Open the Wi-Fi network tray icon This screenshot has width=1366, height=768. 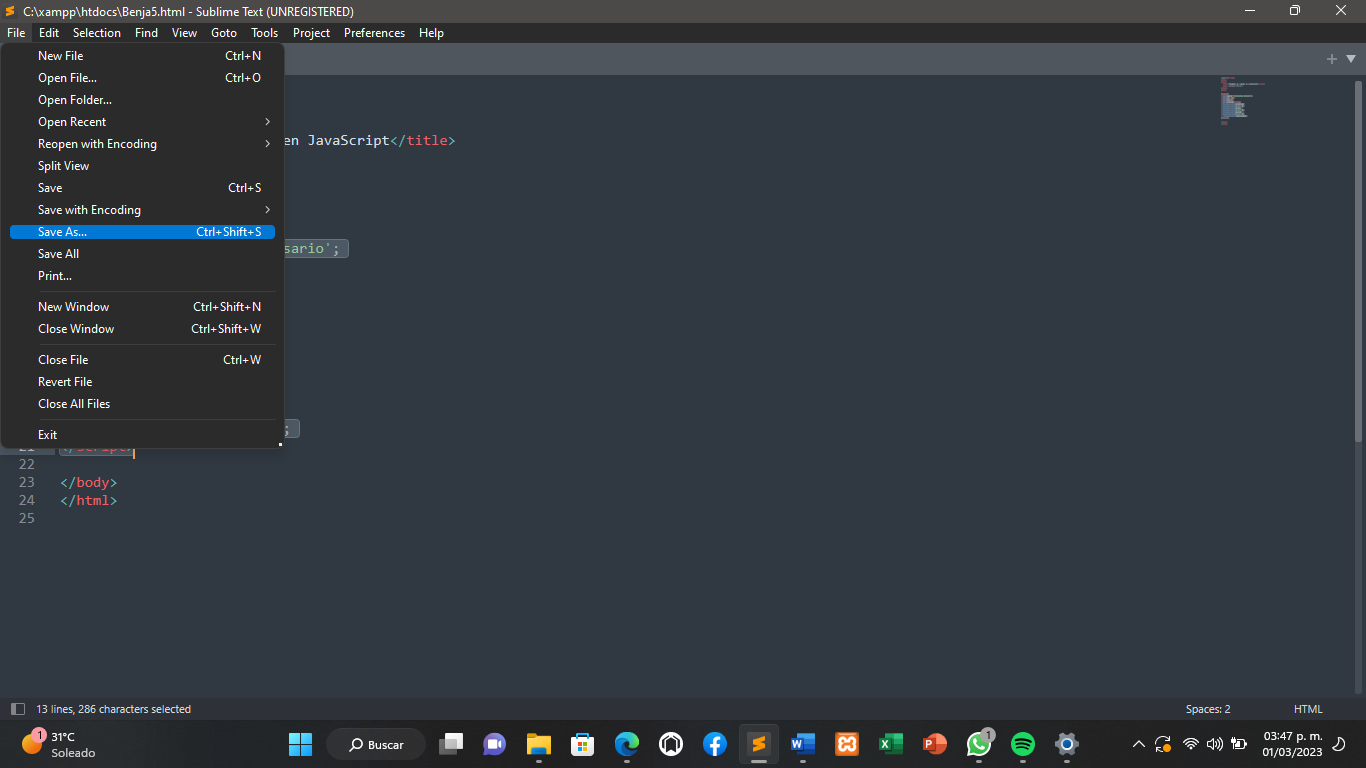[x=1190, y=744]
